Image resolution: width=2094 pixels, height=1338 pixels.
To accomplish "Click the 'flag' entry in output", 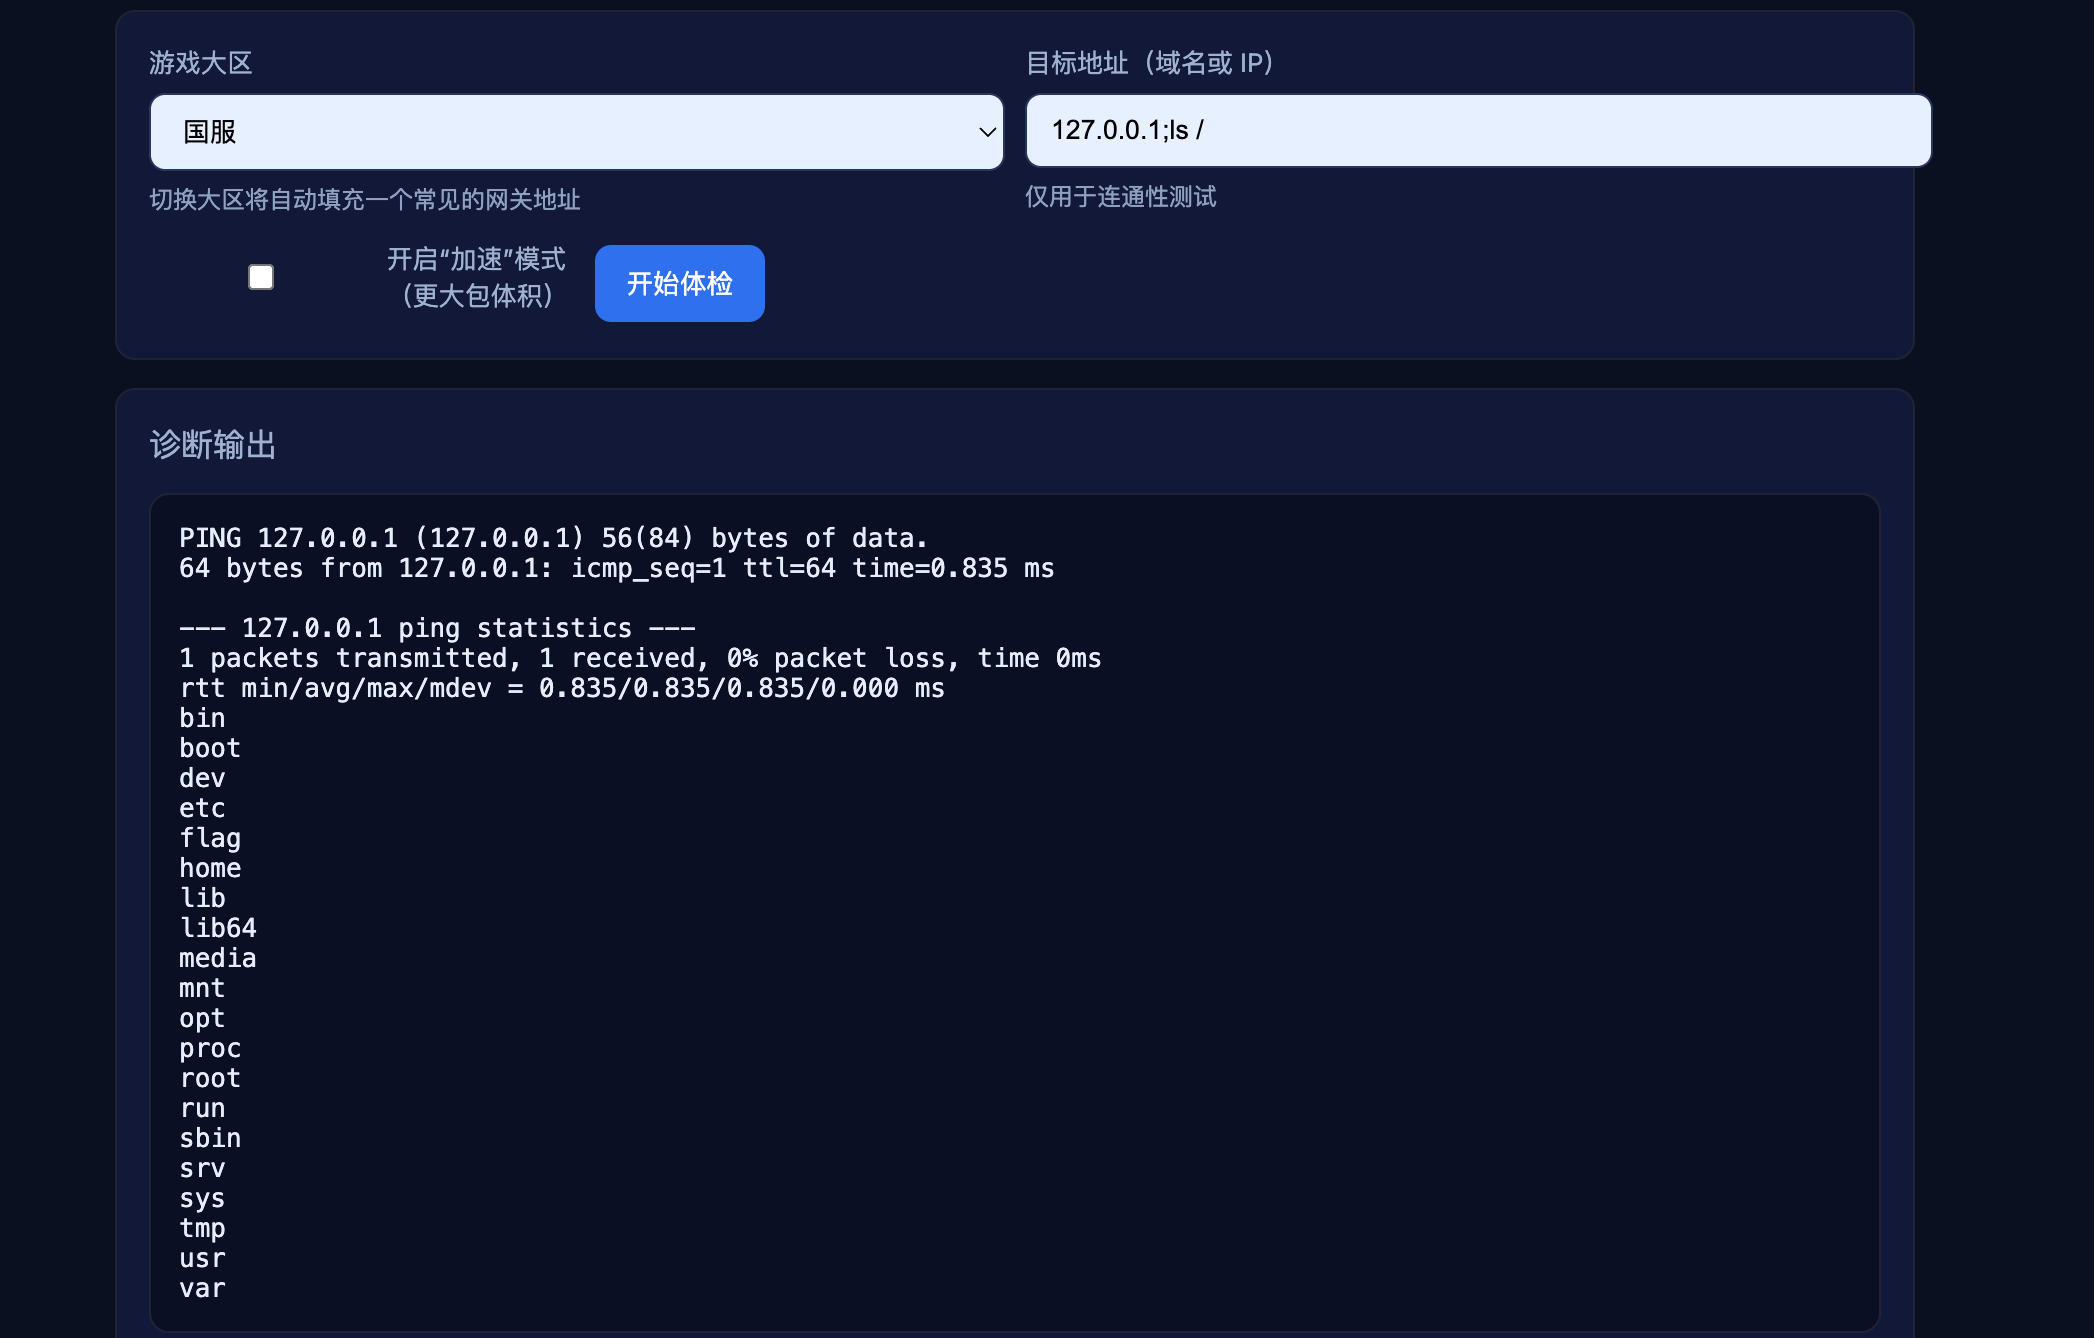I will tap(210, 838).
